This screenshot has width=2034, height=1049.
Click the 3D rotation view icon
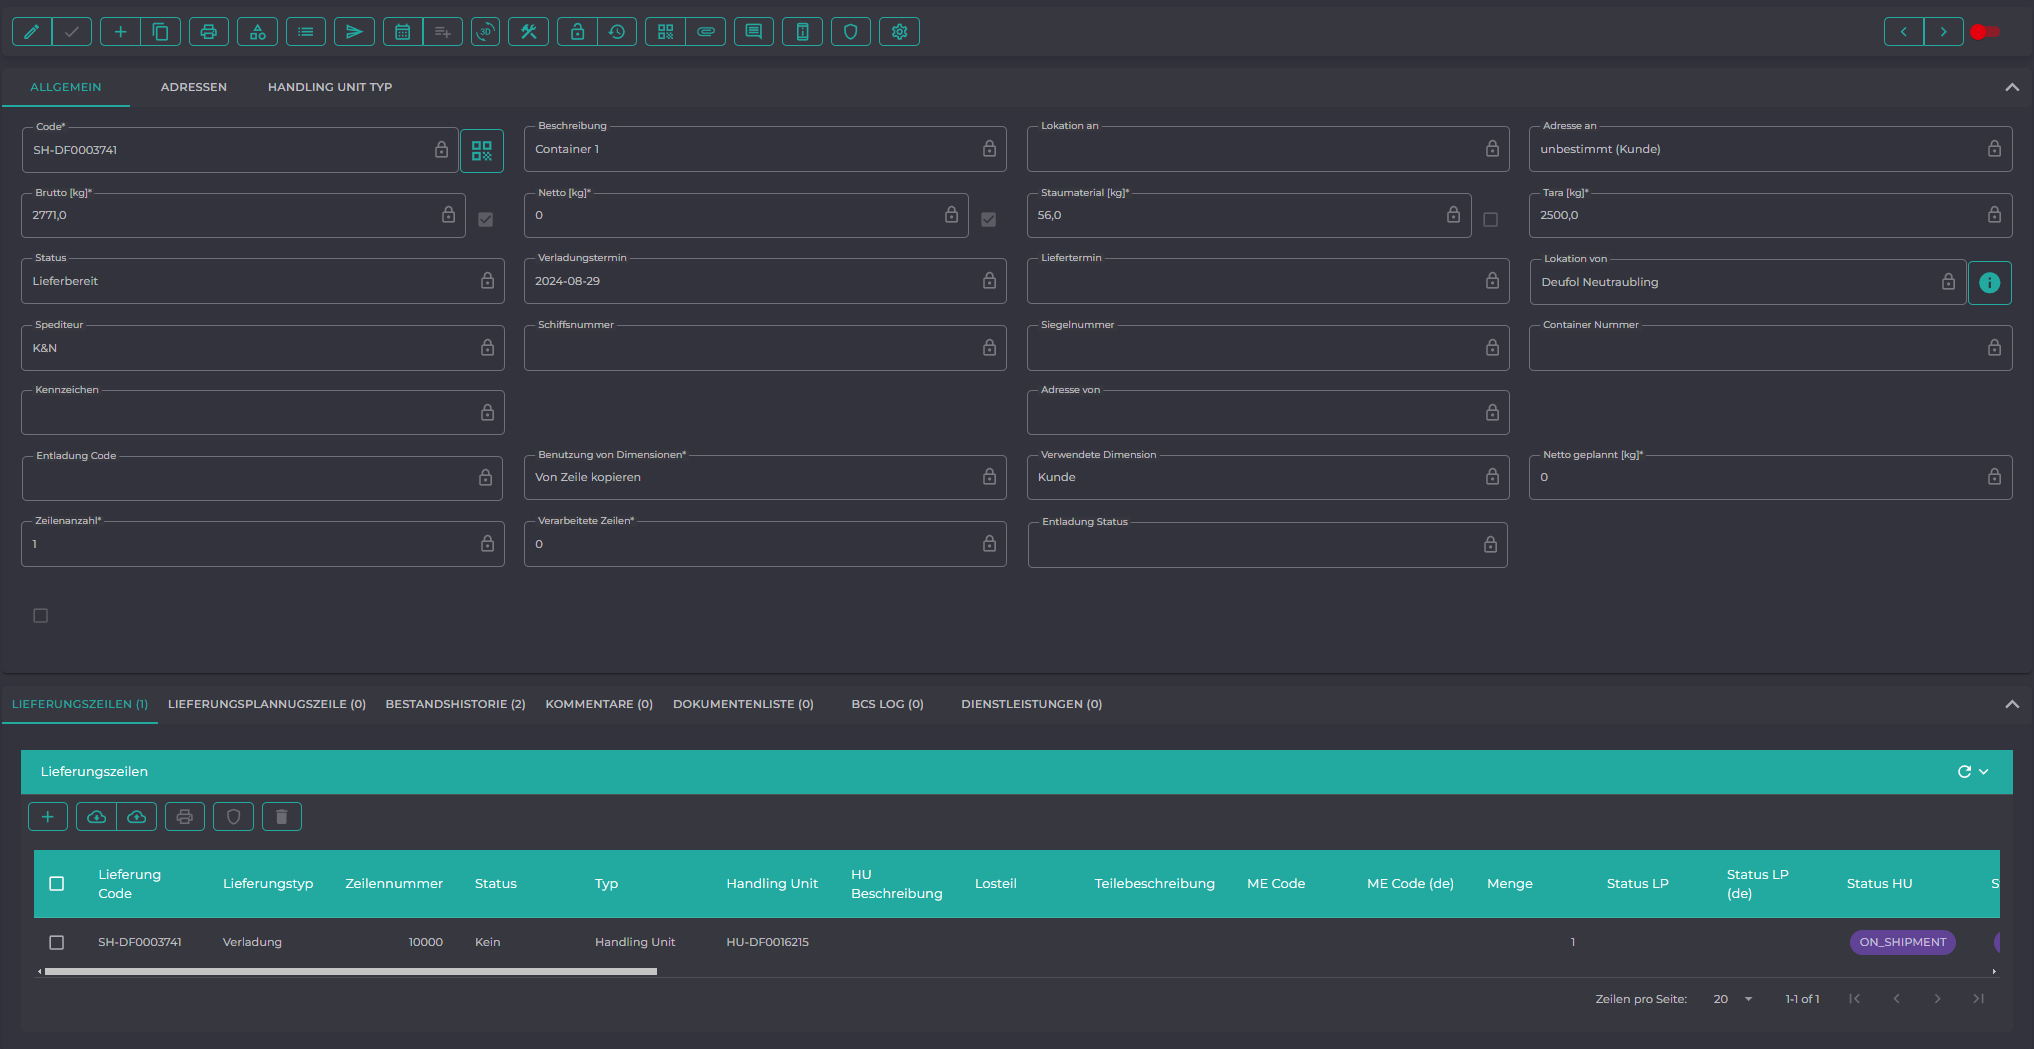coord(485,32)
